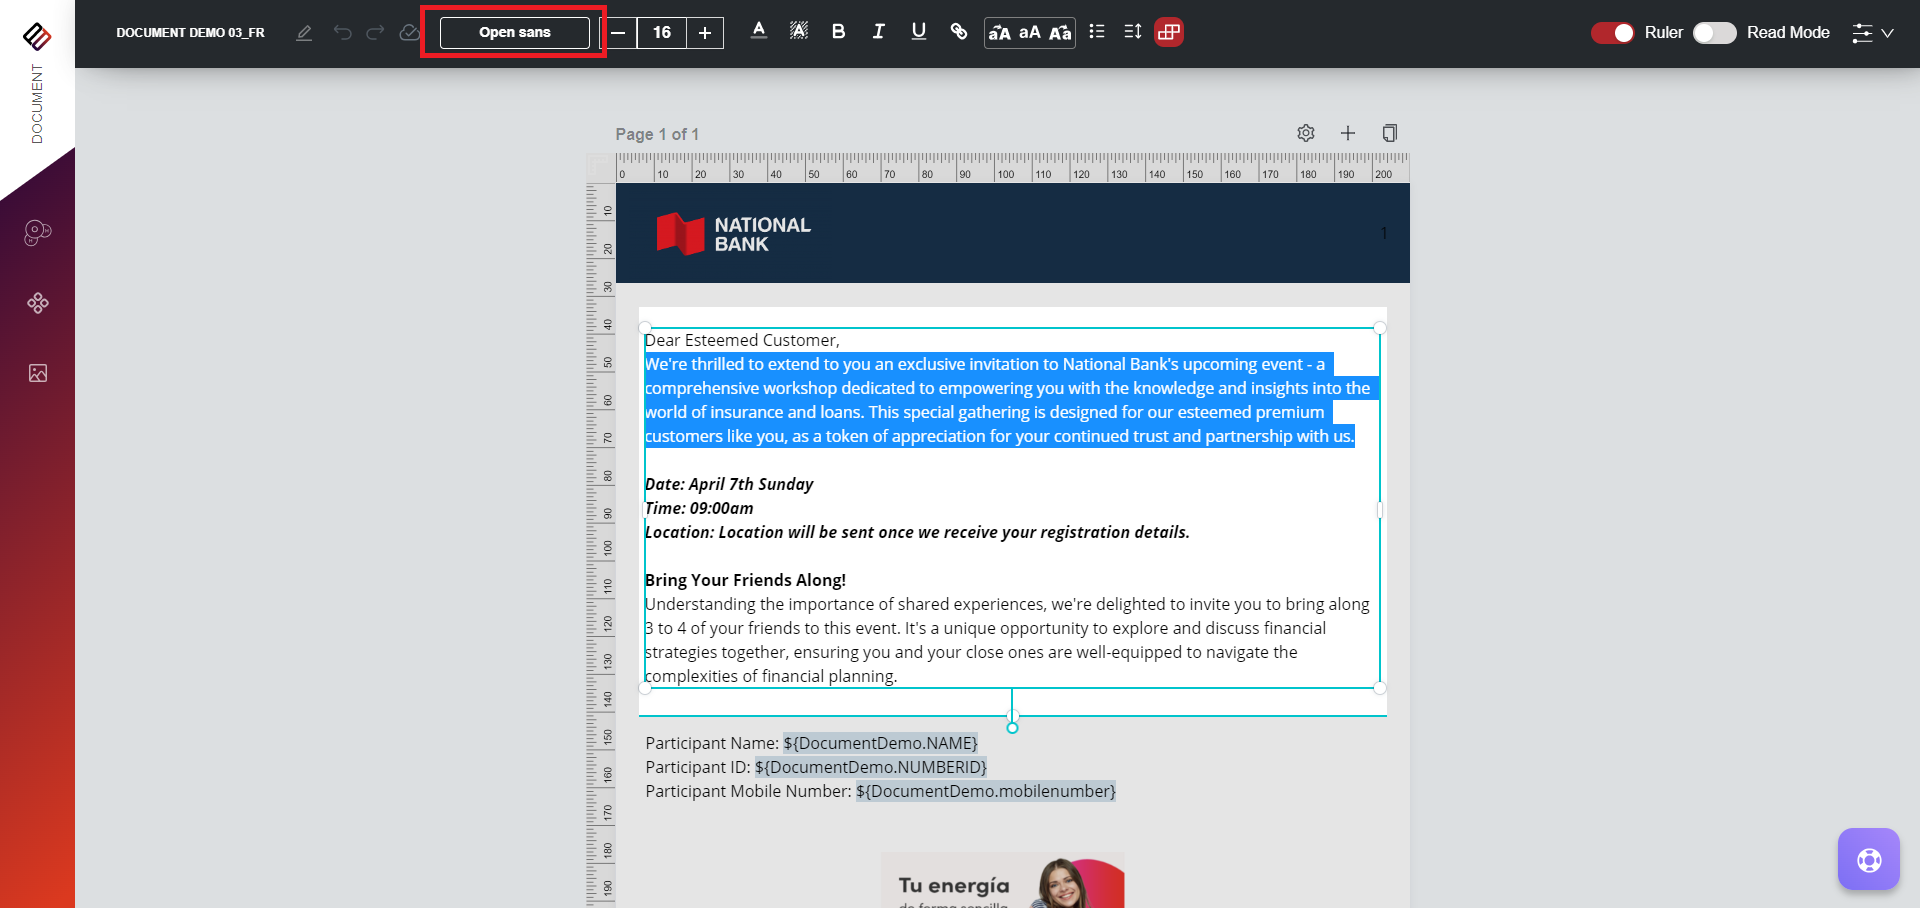Toggle the red layout grid button
1920x908 pixels.
[1168, 32]
